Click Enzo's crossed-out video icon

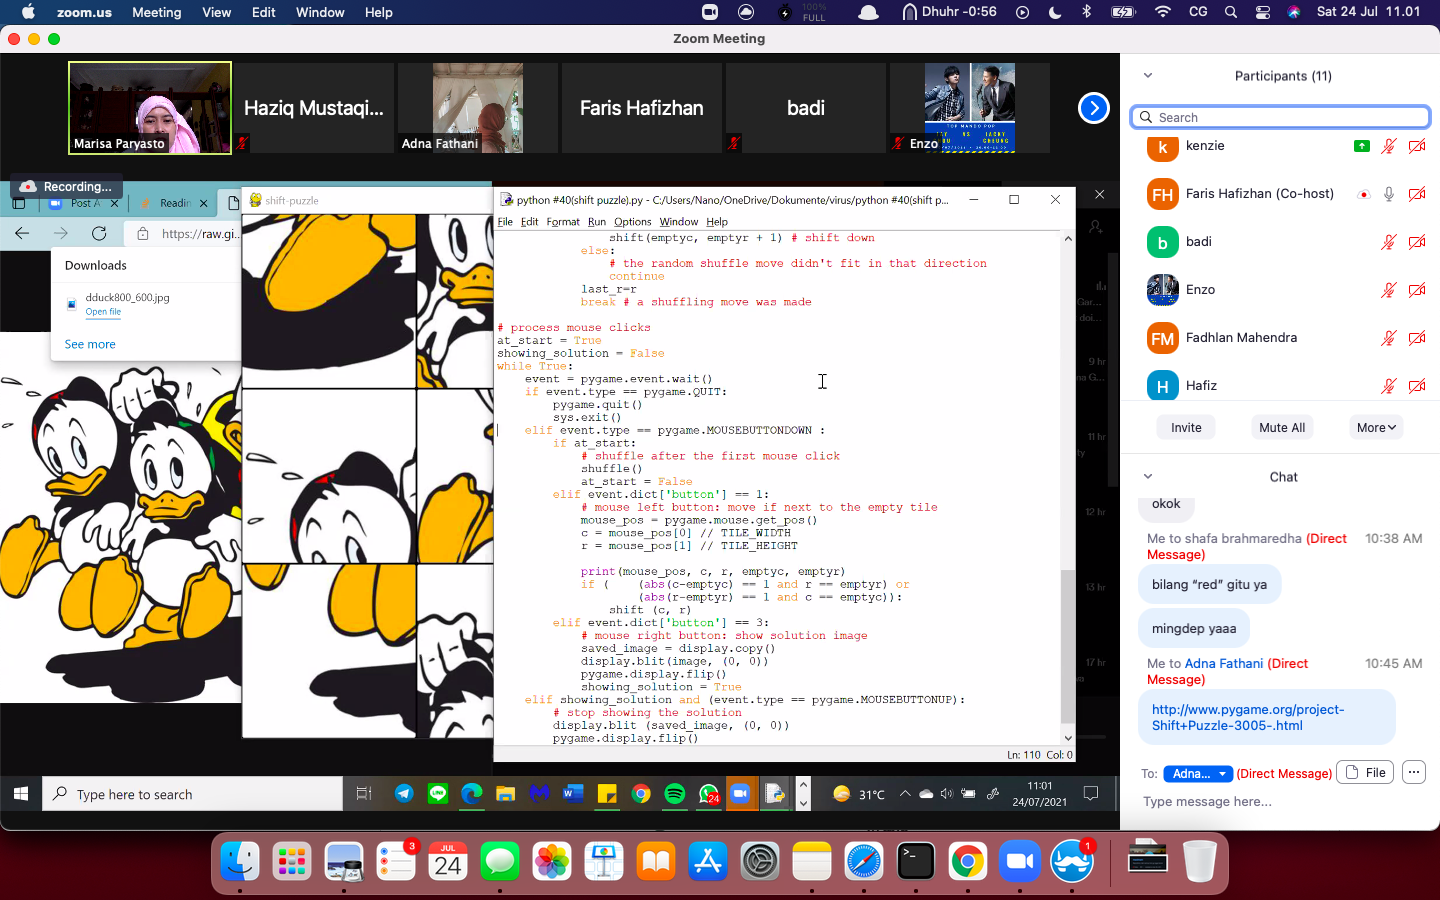pos(1417,290)
